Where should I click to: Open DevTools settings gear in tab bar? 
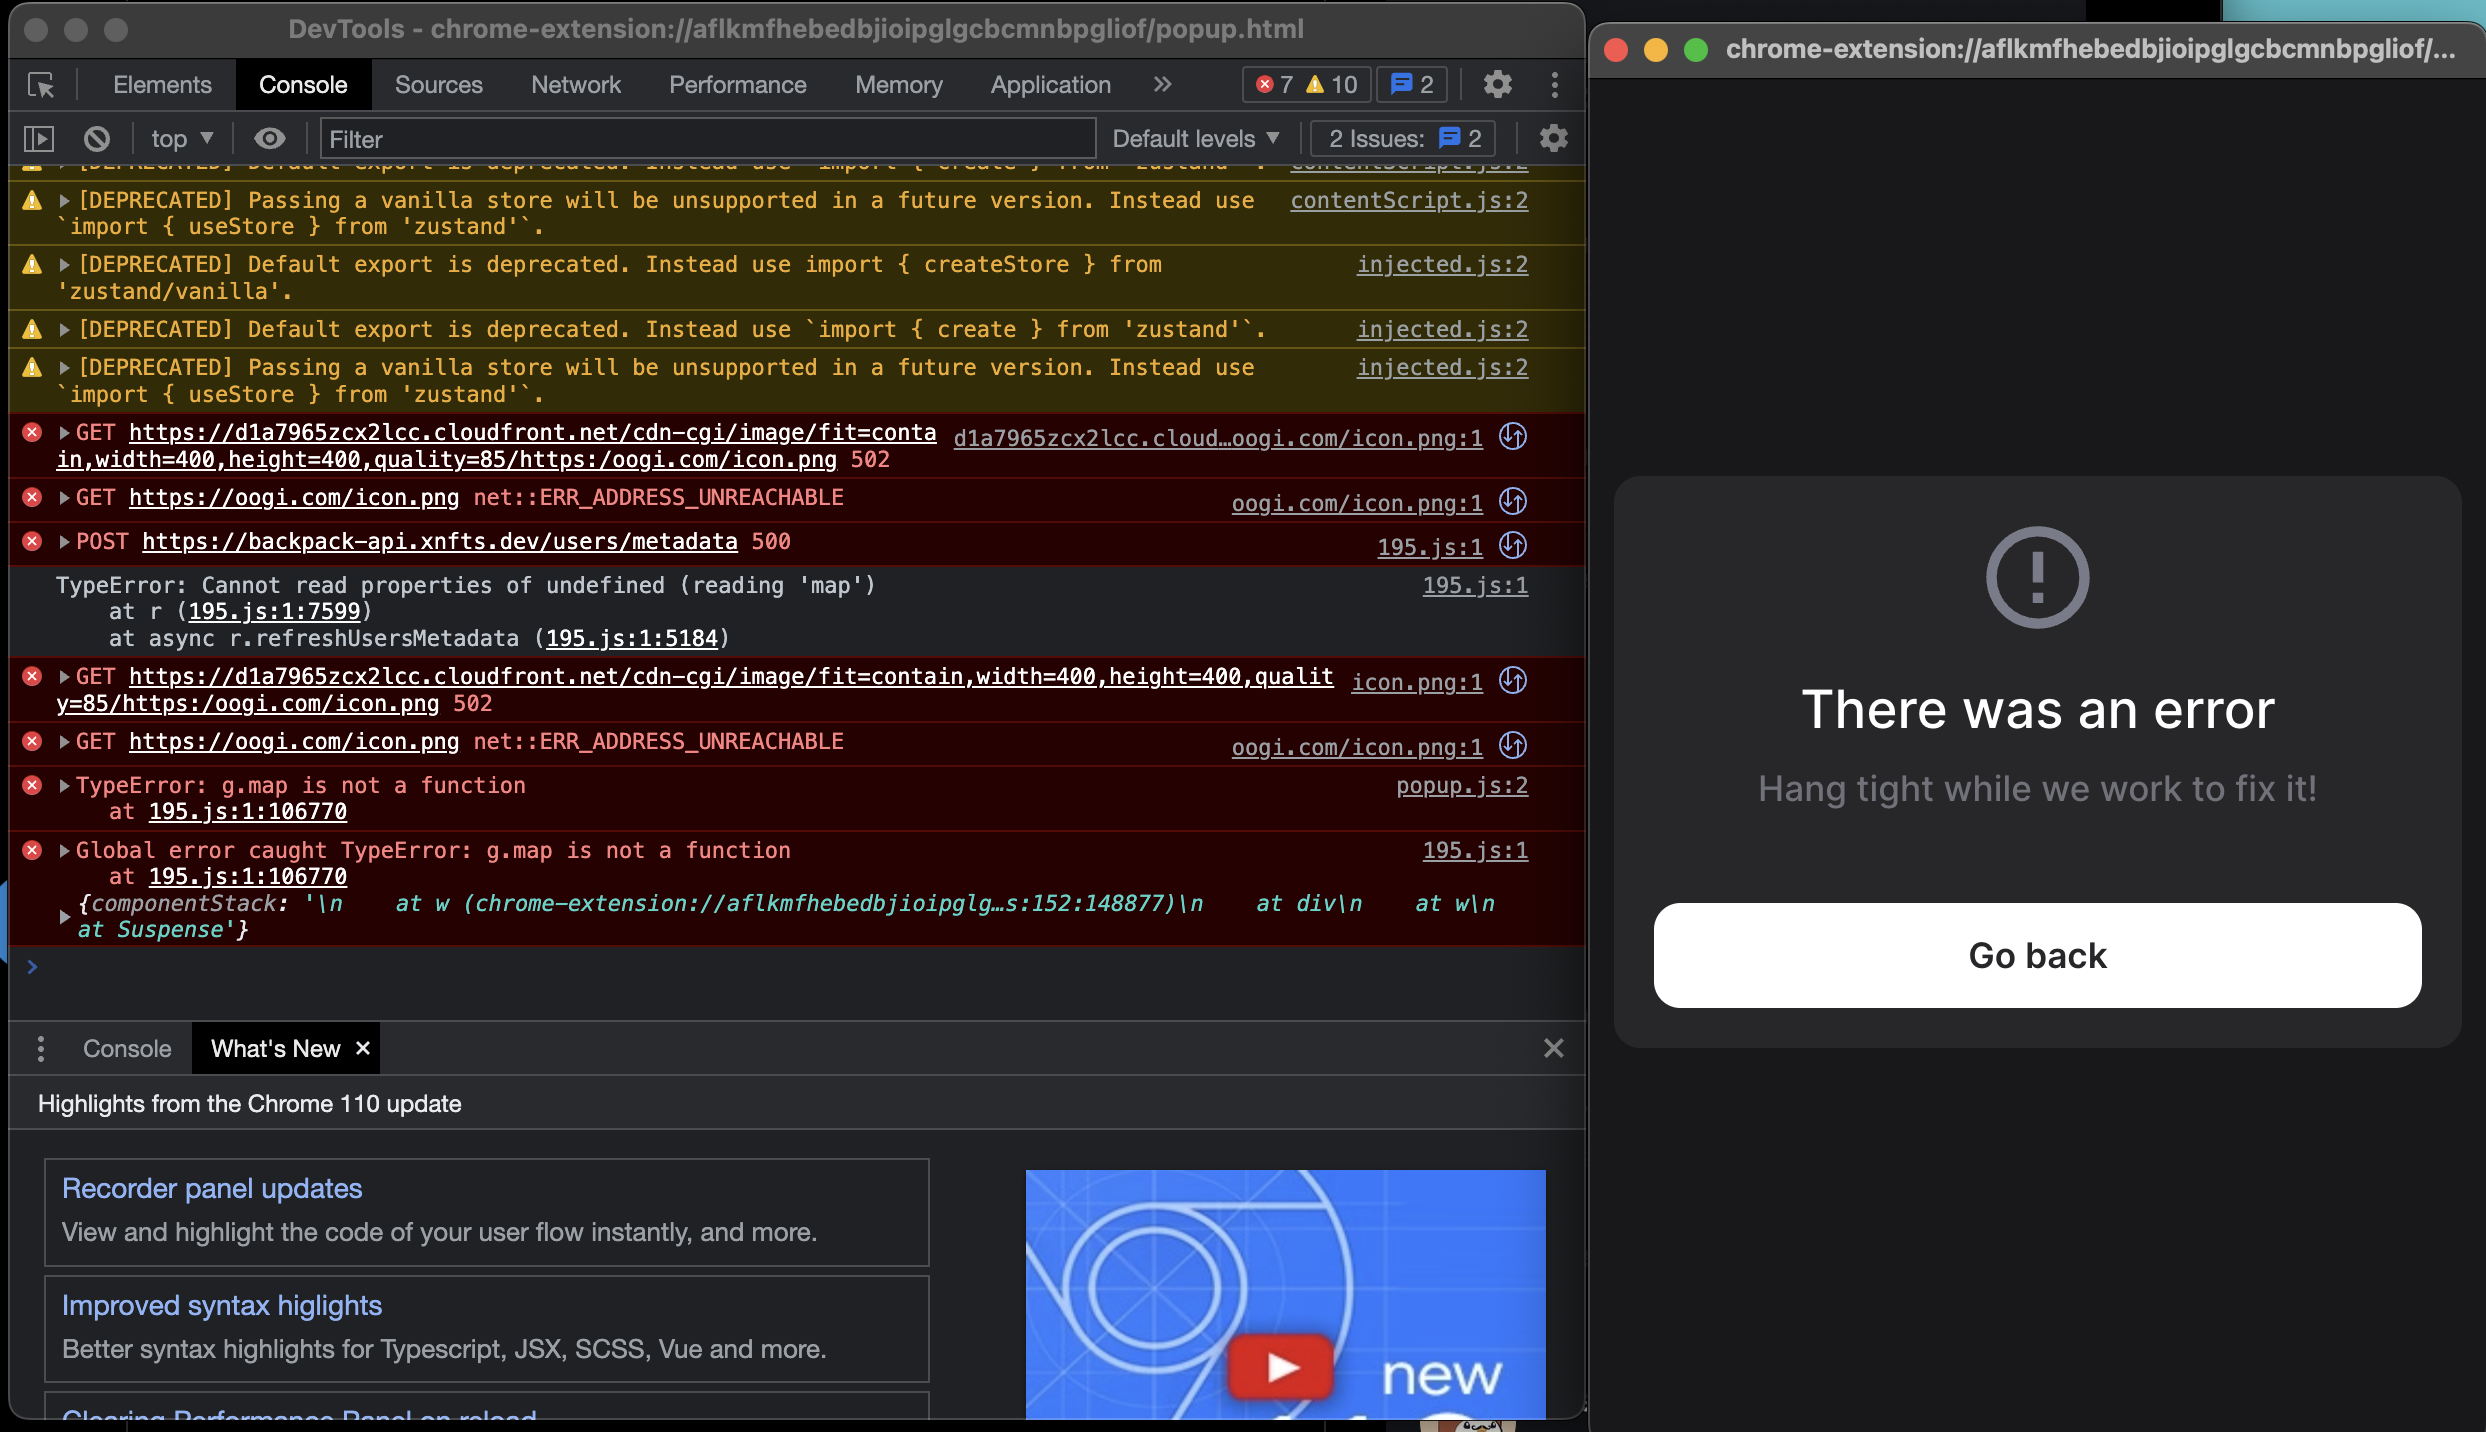(x=1497, y=85)
